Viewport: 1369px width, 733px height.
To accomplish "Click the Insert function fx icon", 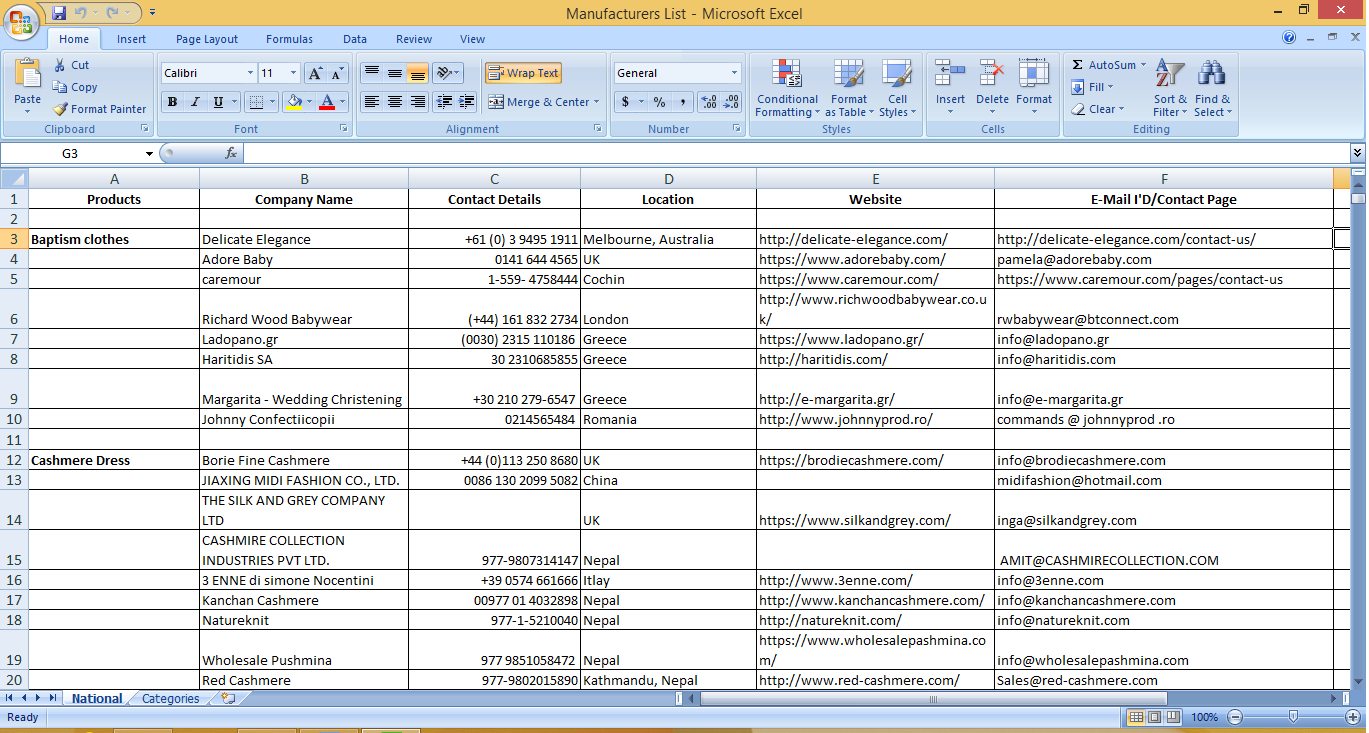I will (231, 153).
